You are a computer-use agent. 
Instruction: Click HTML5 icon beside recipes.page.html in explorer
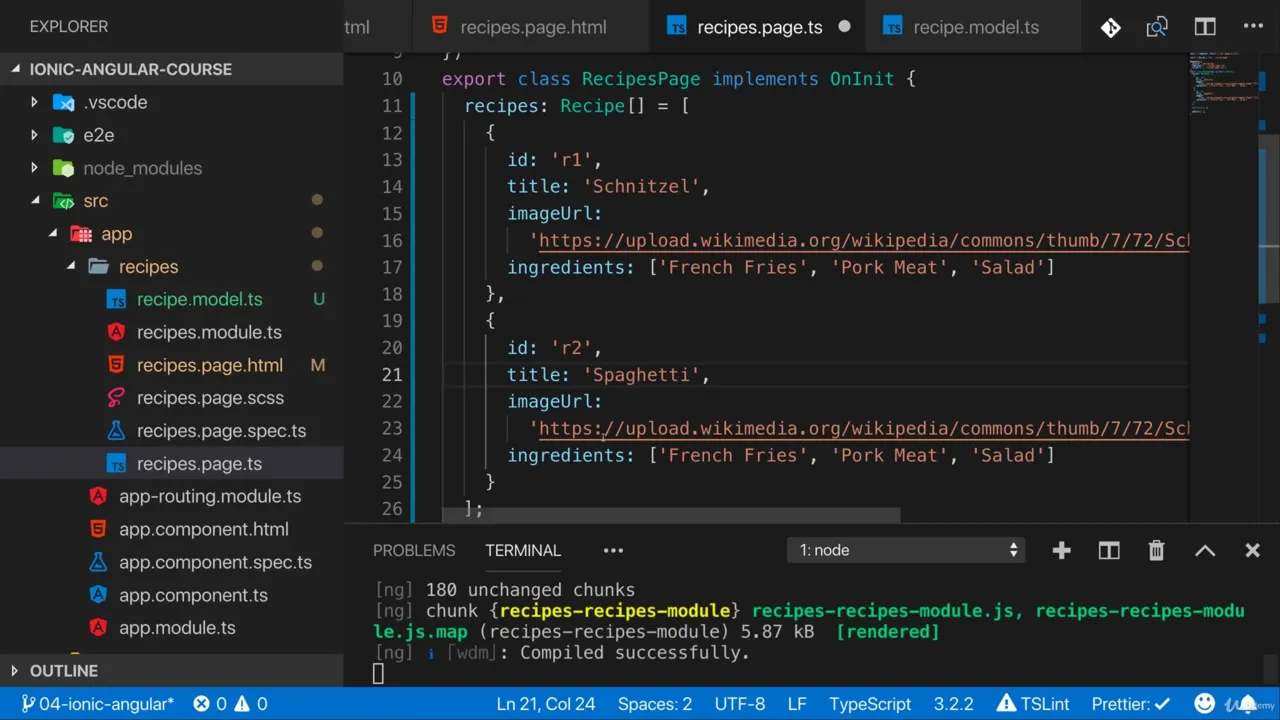(x=117, y=365)
